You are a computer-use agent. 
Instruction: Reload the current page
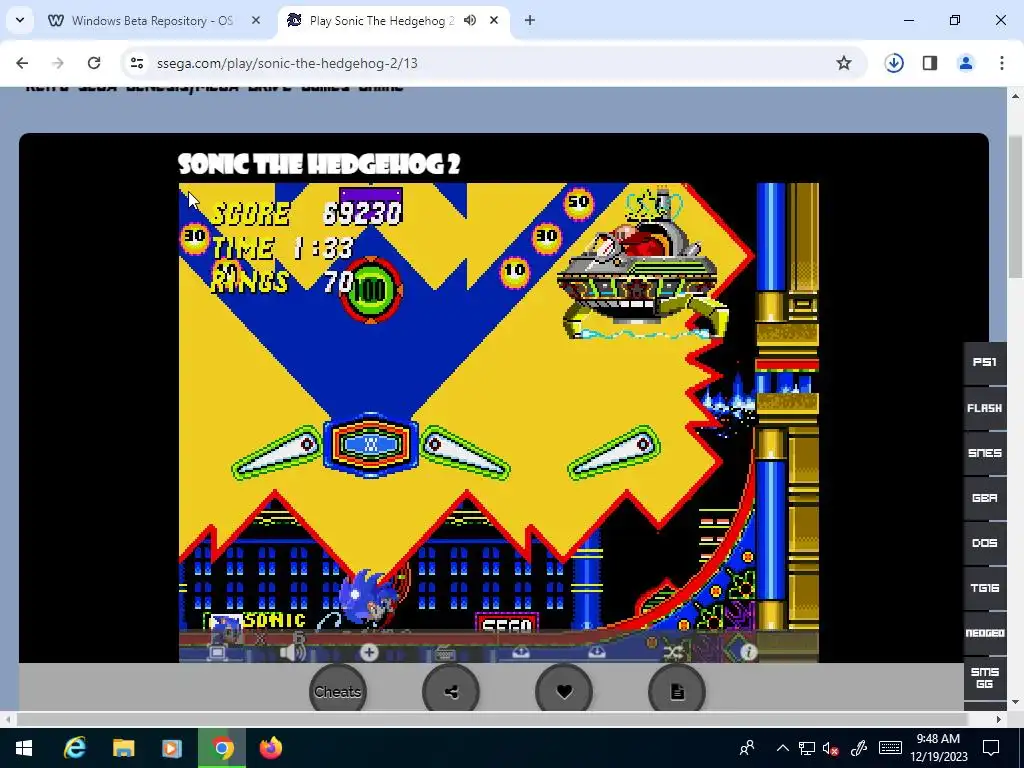pos(94,63)
